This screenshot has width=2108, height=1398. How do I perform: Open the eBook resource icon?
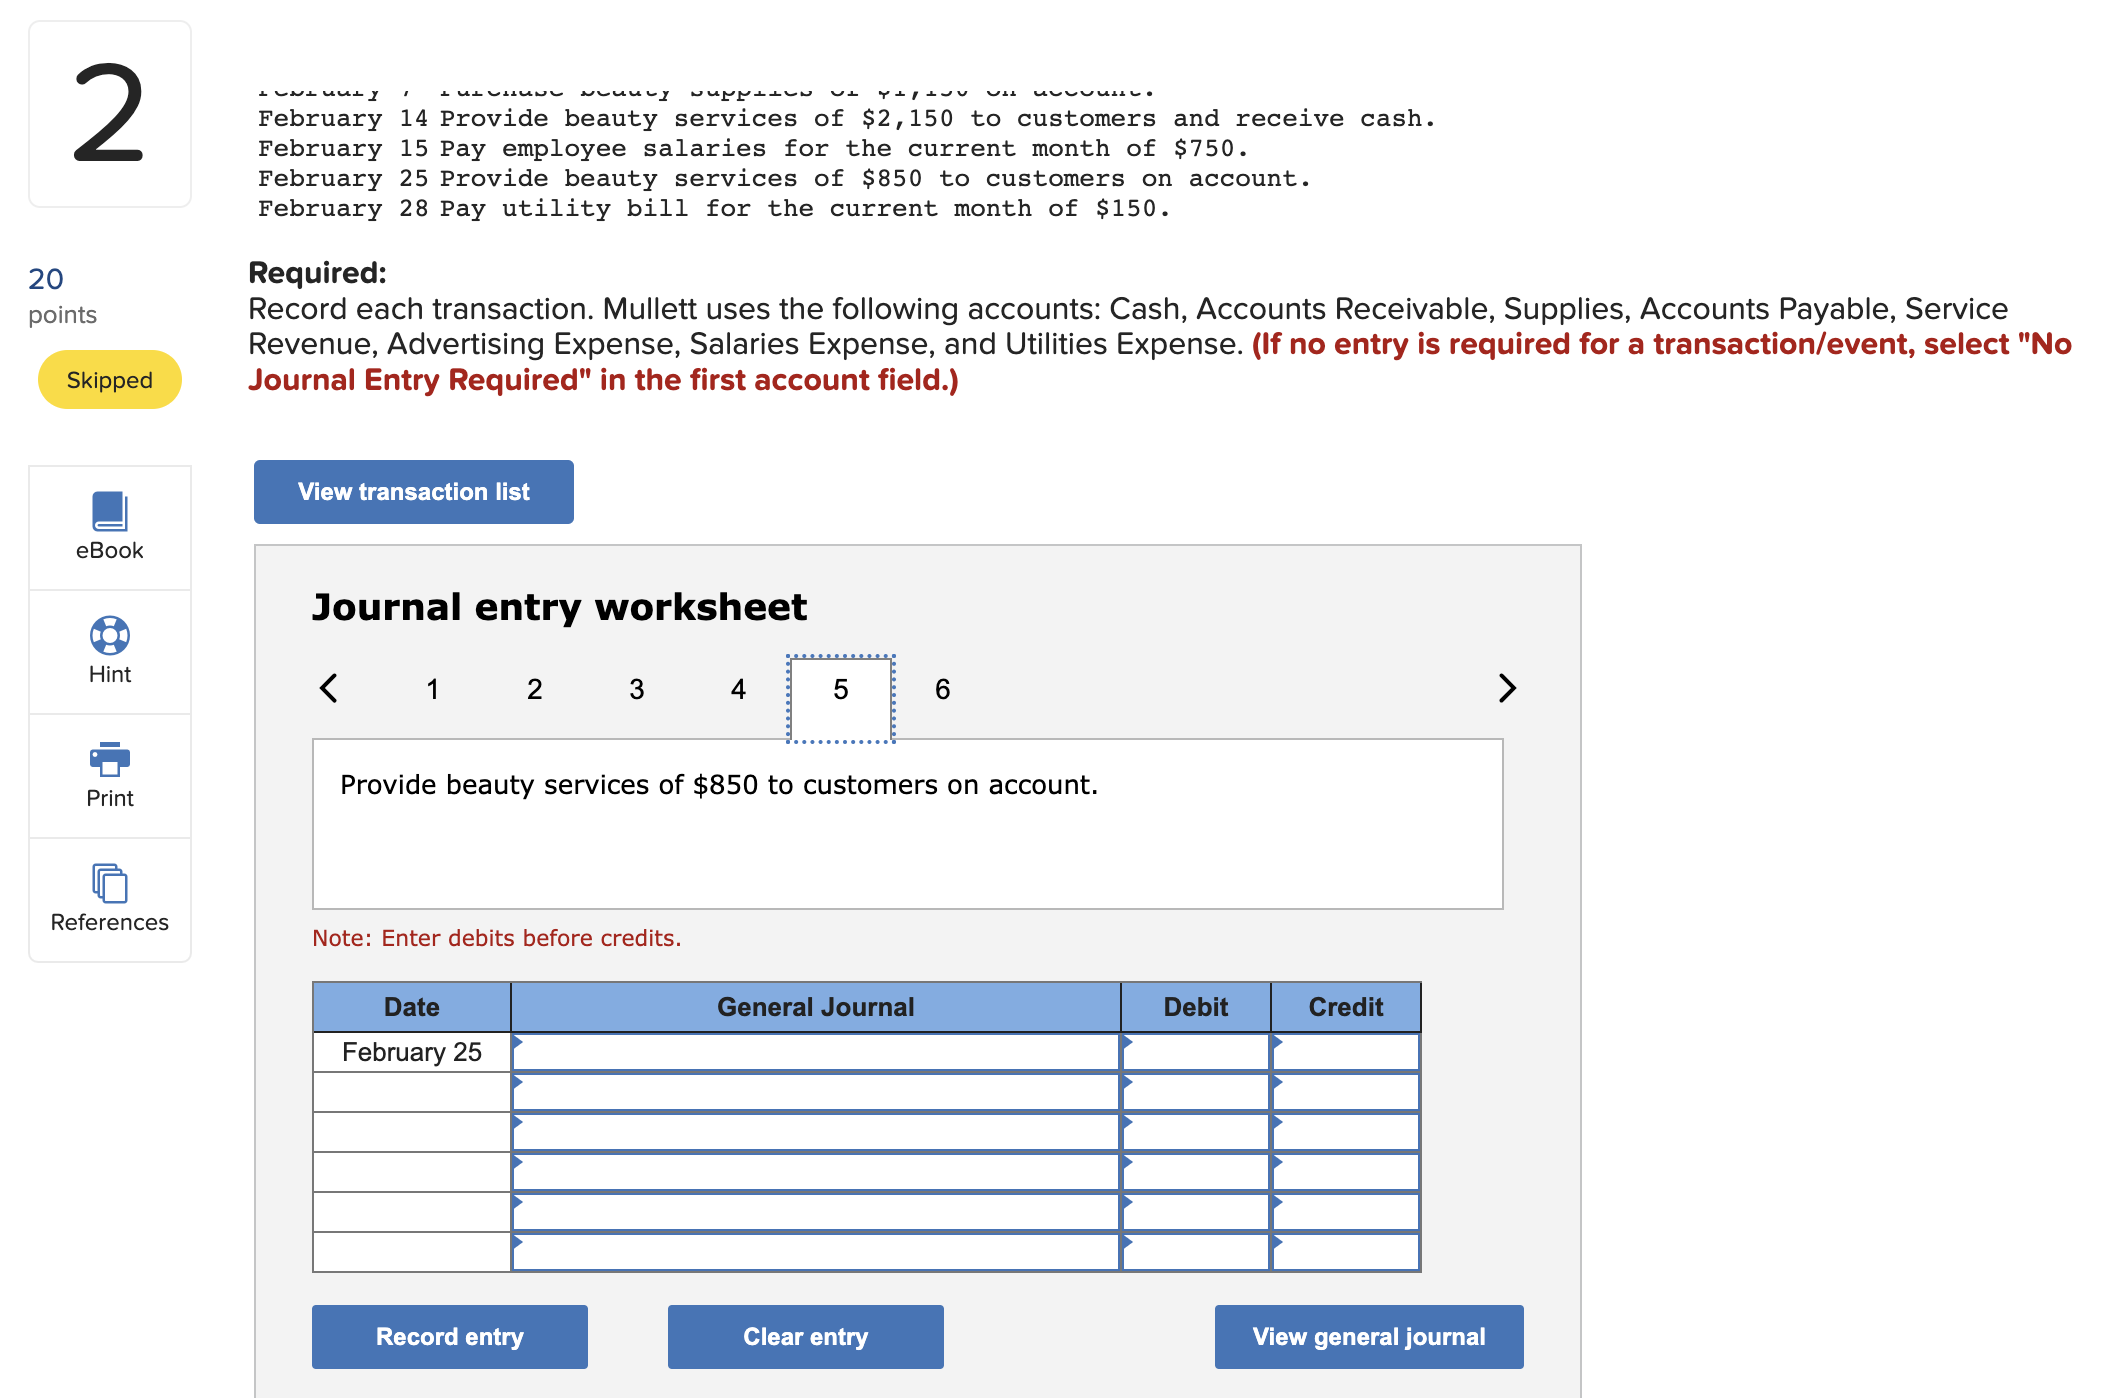pyautogui.click(x=109, y=511)
